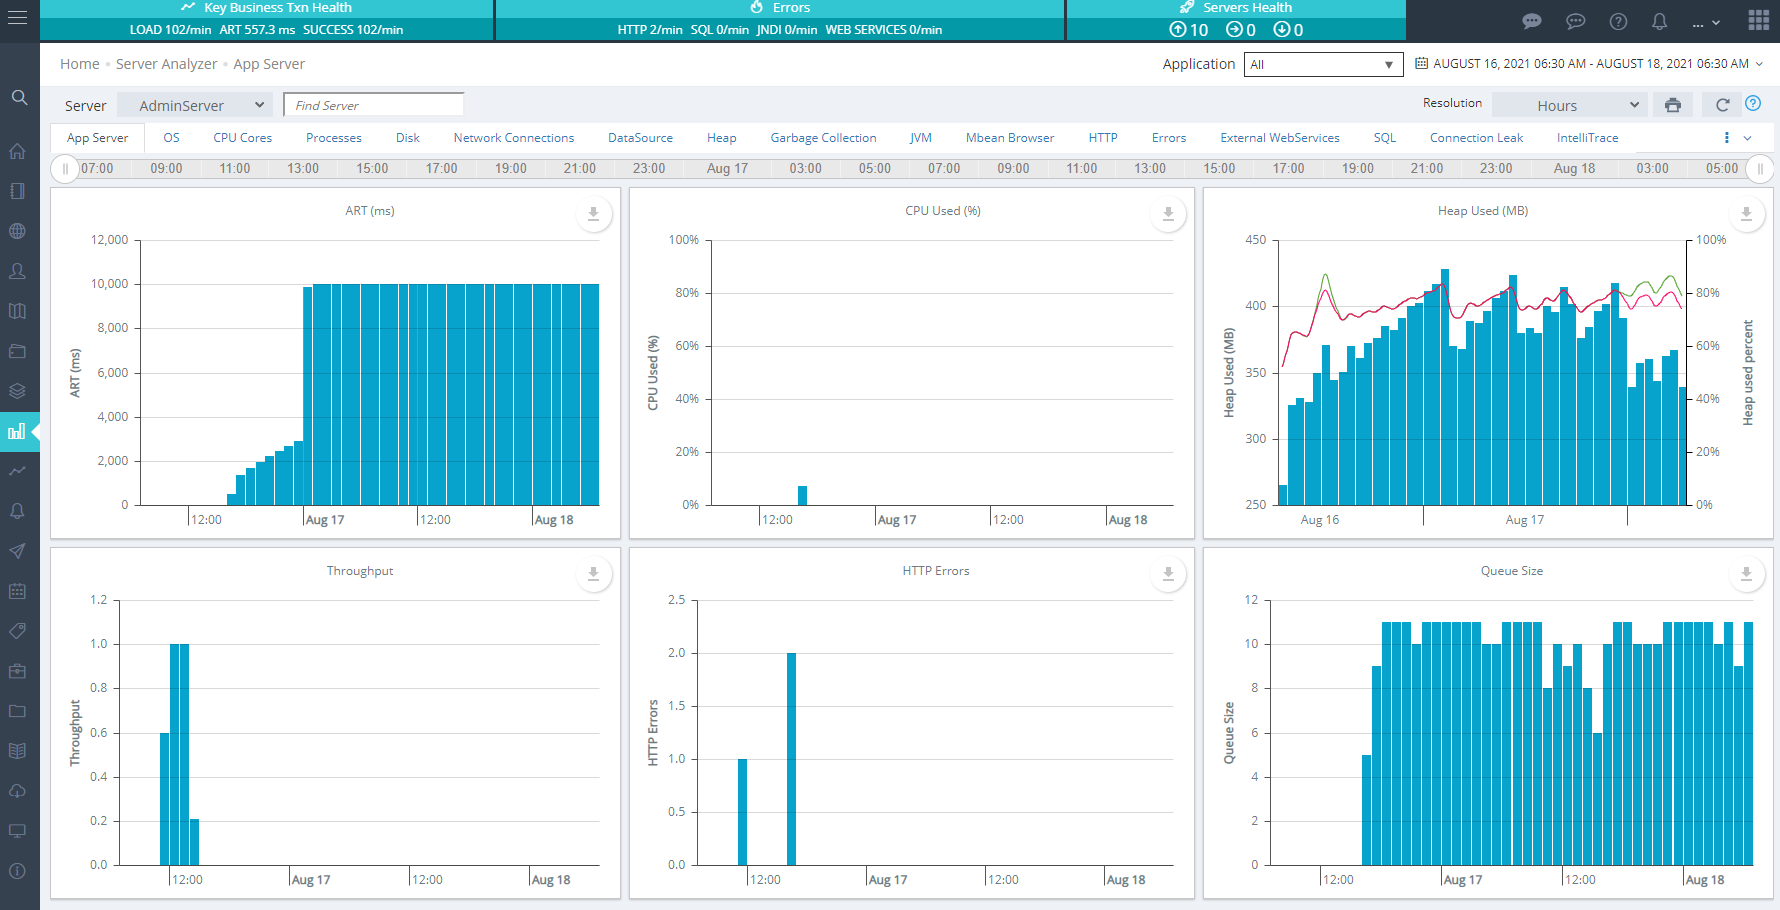Viewport: 1780px width, 910px height.
Task: Click the search magnifier in the sidebar
Action: point(19,98)
